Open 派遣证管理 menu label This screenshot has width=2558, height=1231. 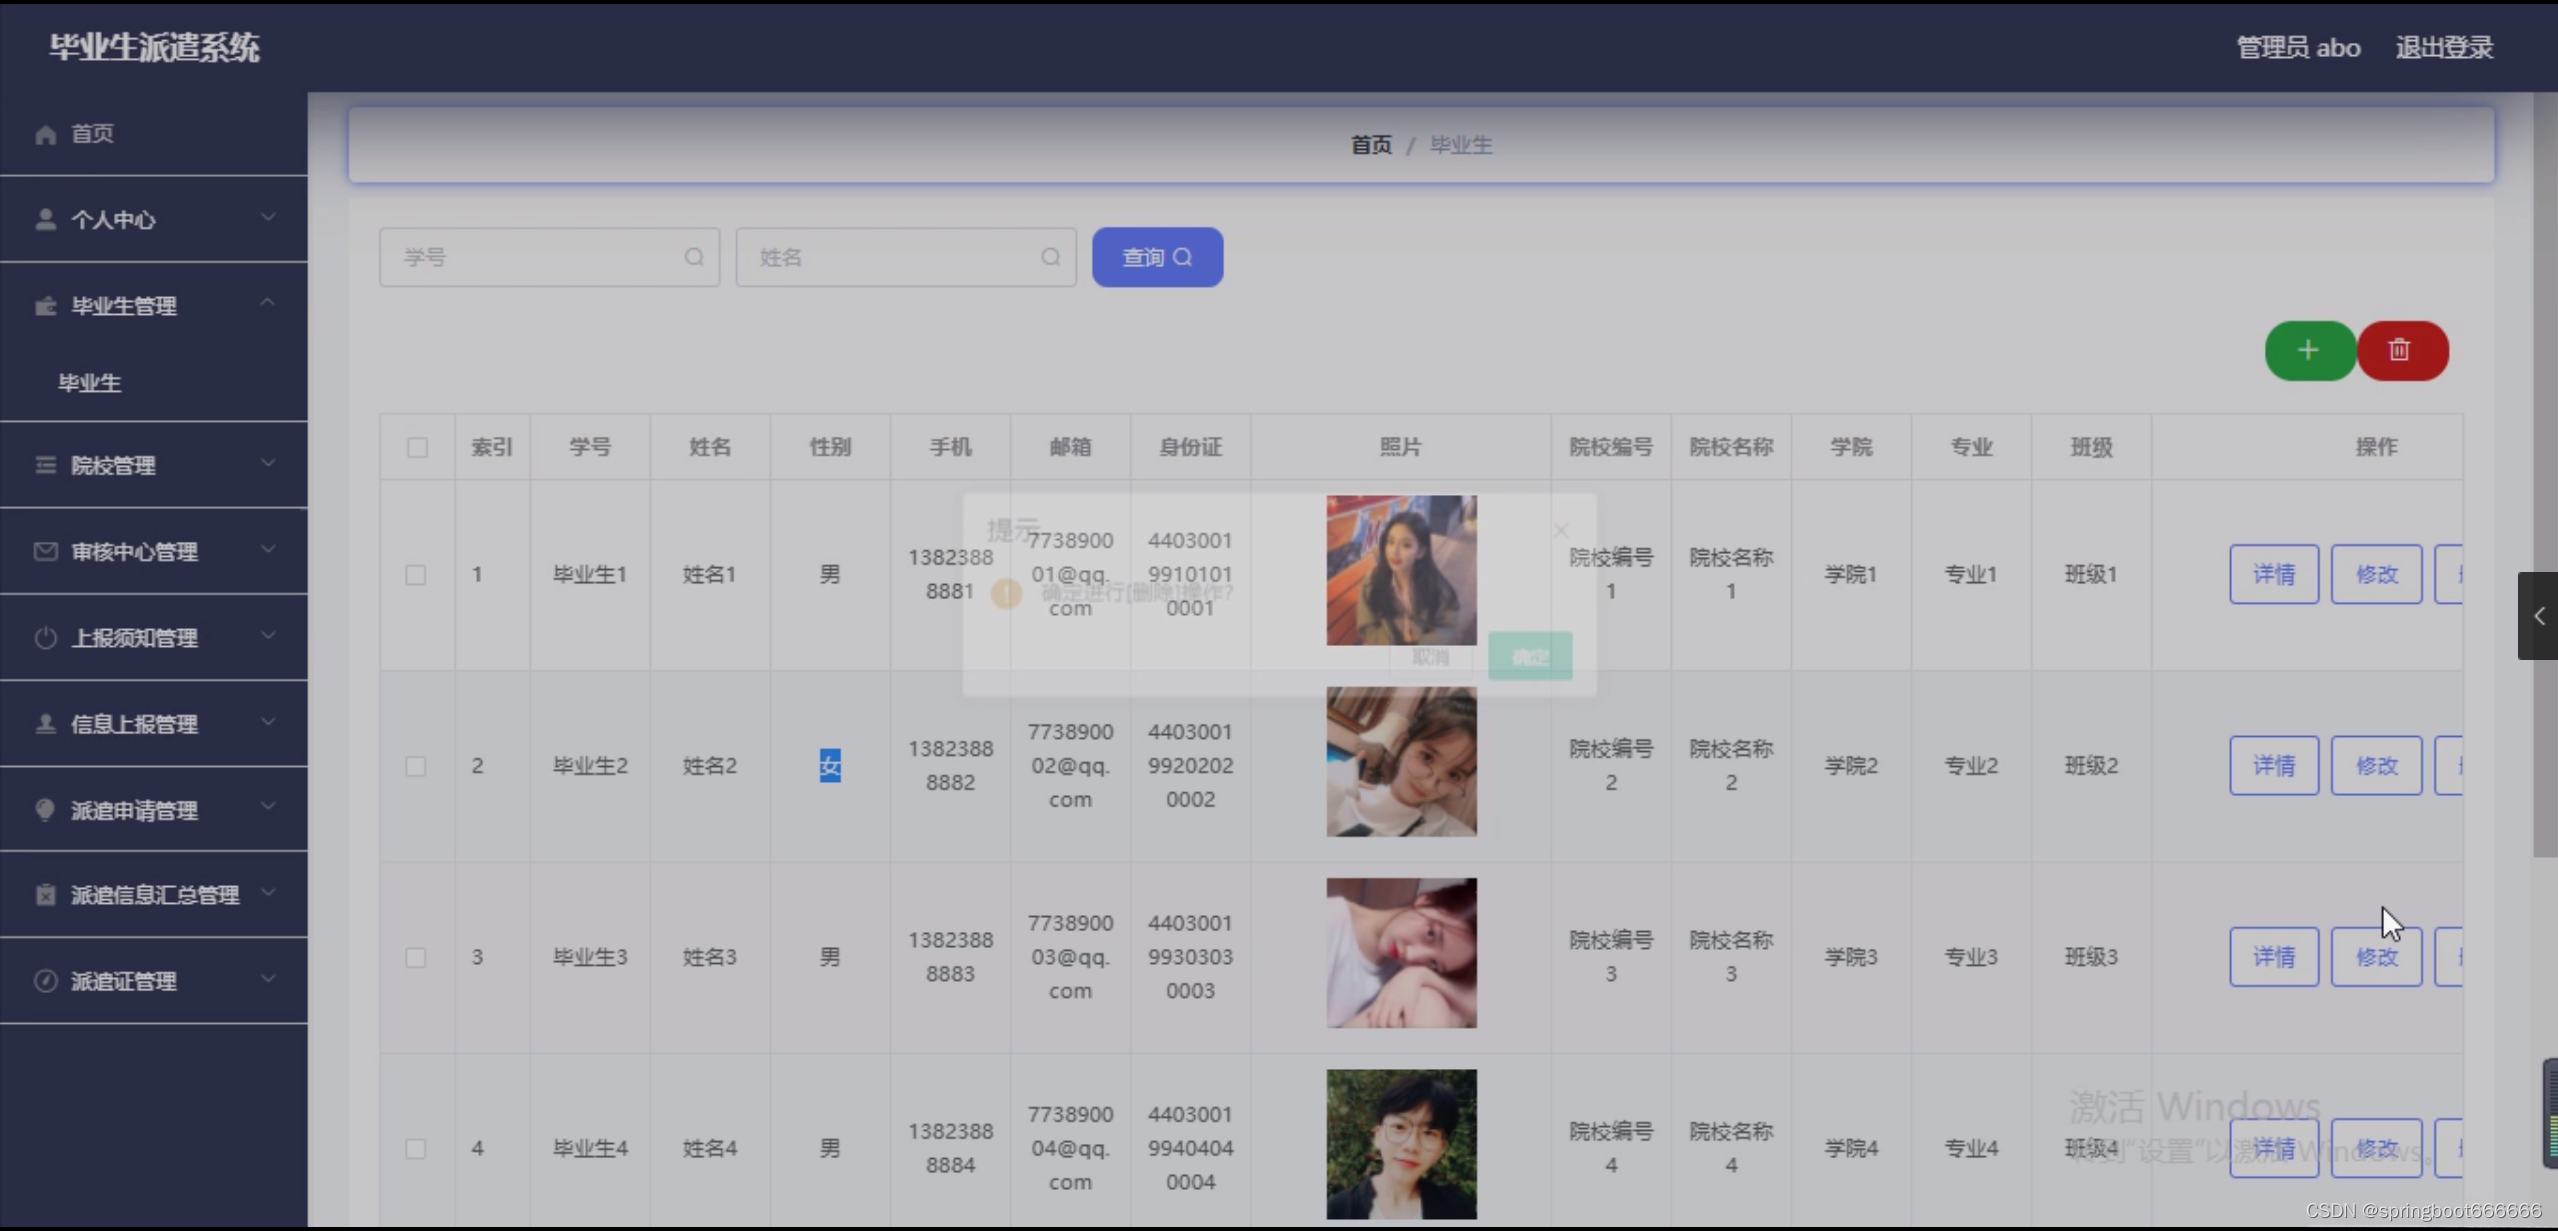123,980
